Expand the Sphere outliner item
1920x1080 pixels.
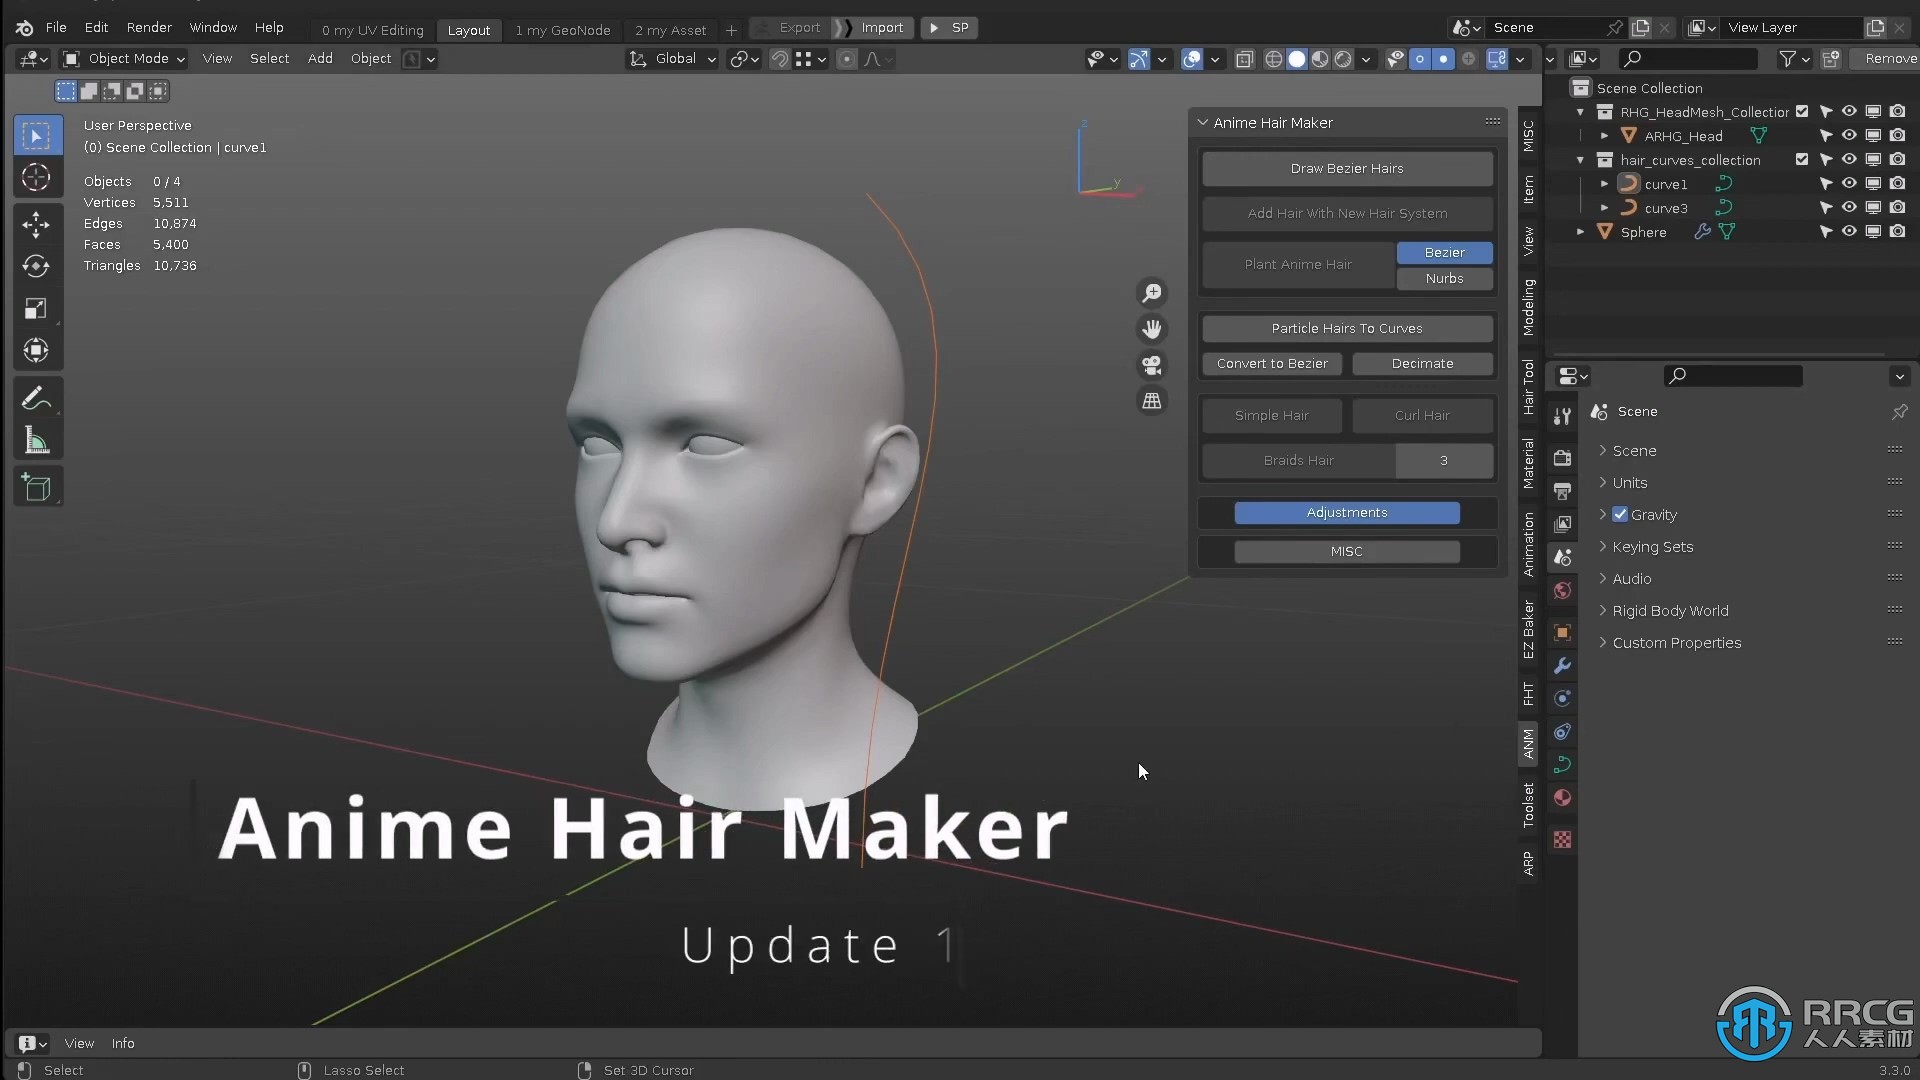1581,231
